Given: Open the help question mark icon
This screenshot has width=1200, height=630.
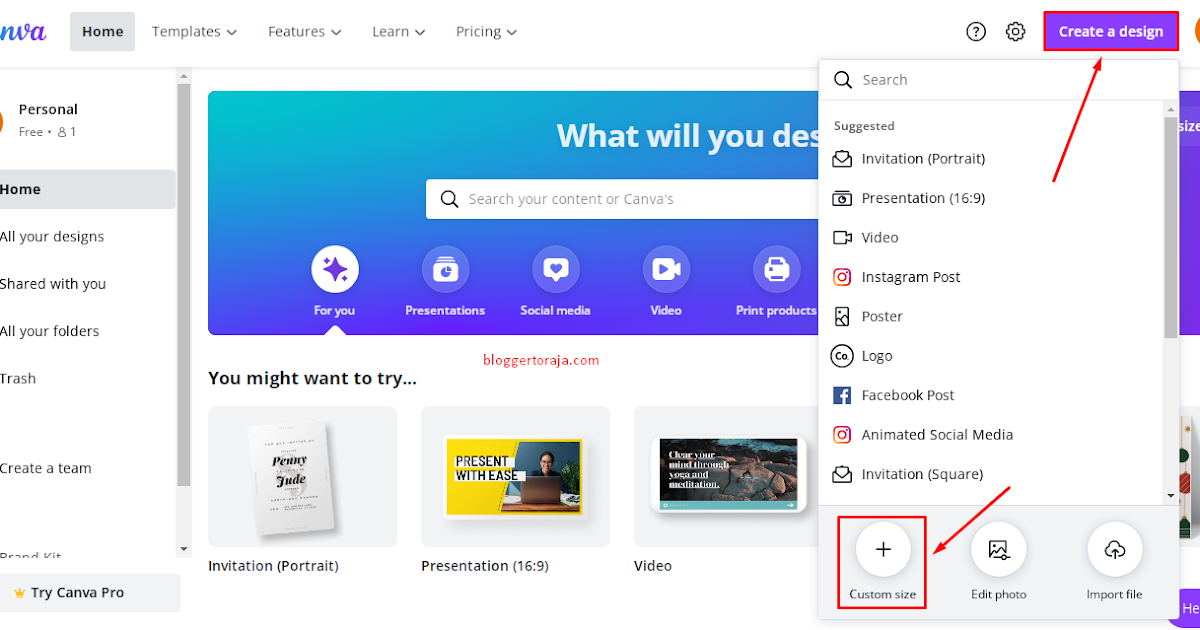Looking at the screenshot, I should [x=976, y=31].
